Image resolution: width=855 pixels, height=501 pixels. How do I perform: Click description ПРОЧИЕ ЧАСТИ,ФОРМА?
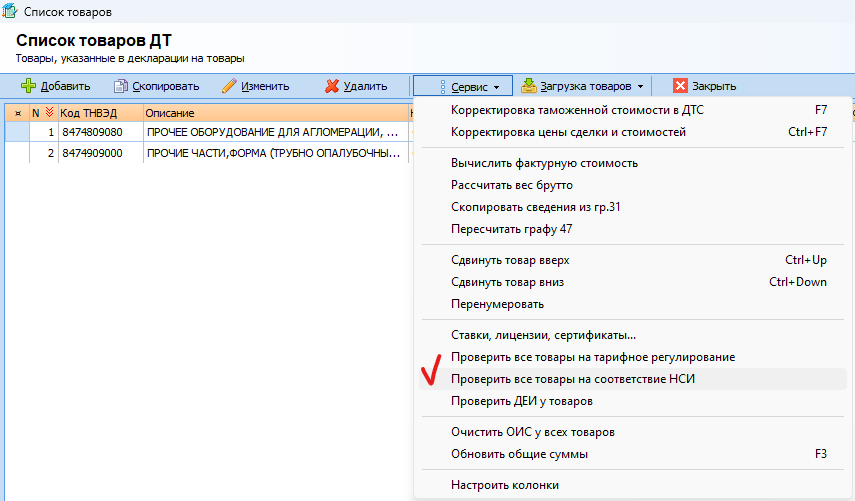(275, 153)
